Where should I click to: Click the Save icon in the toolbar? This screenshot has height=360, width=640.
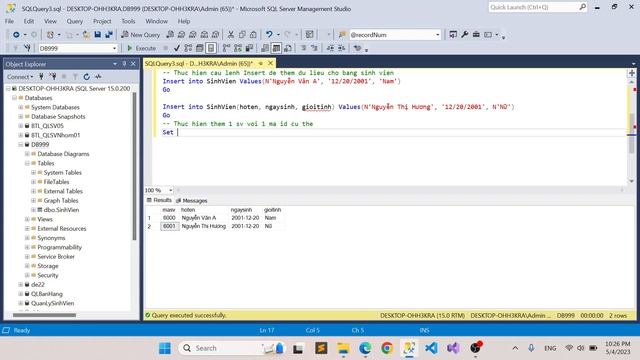97,35
